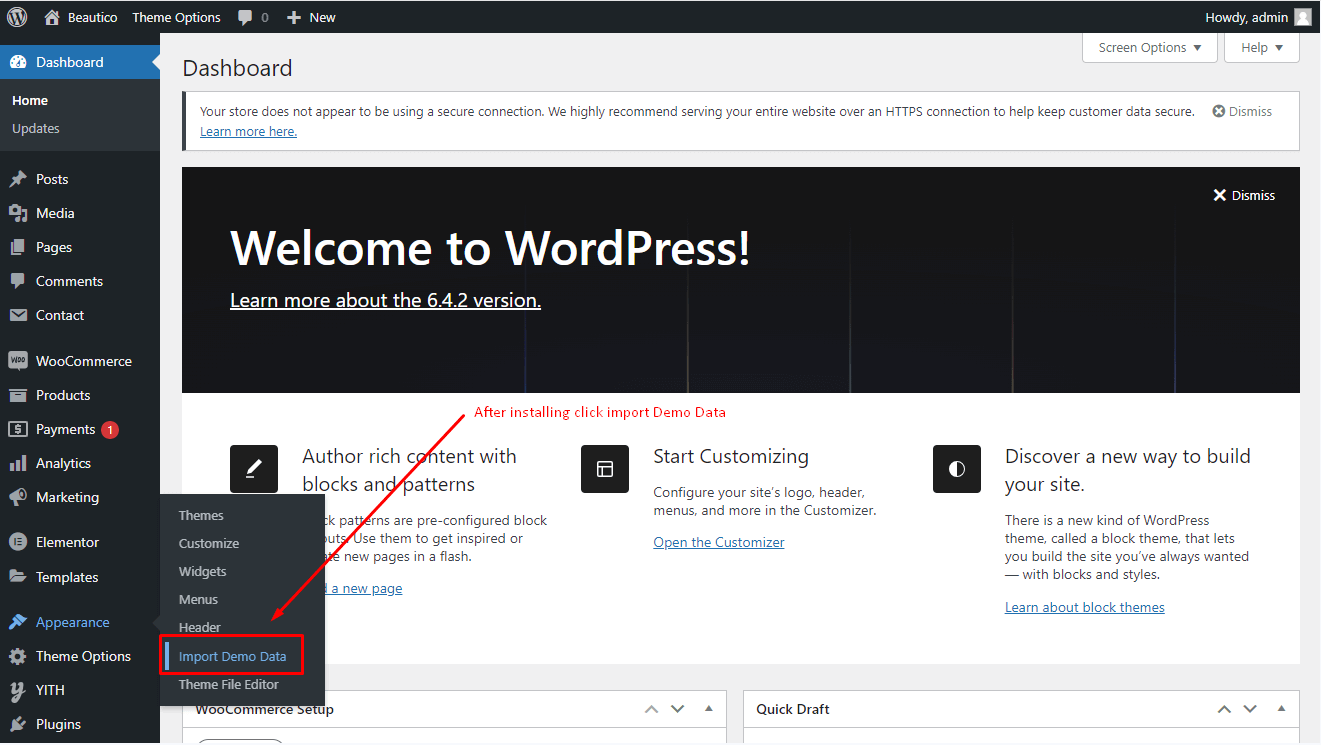The image size is (1321, 745).
Task: Select Home under Dashboard menu
Action: [x=30, y=100]
